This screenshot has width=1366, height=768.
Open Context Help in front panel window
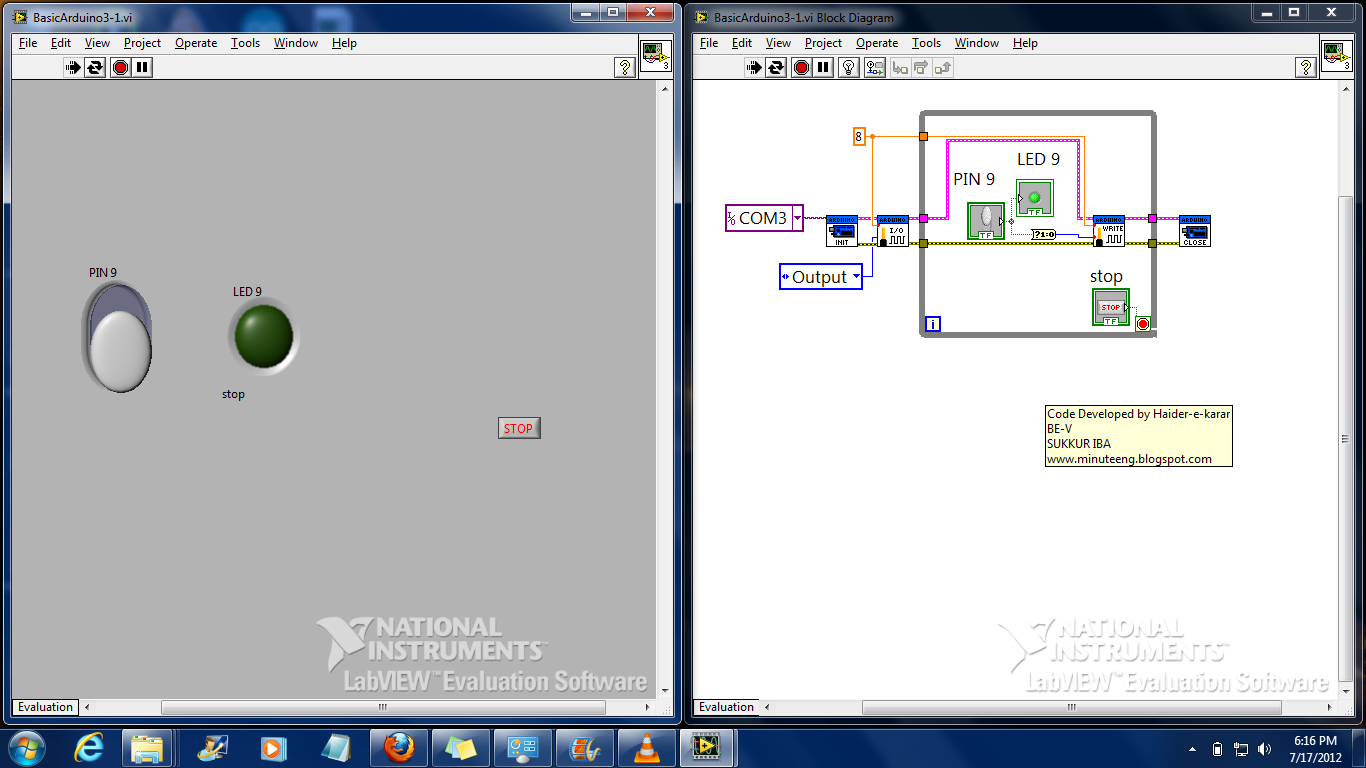click(625, 67)
